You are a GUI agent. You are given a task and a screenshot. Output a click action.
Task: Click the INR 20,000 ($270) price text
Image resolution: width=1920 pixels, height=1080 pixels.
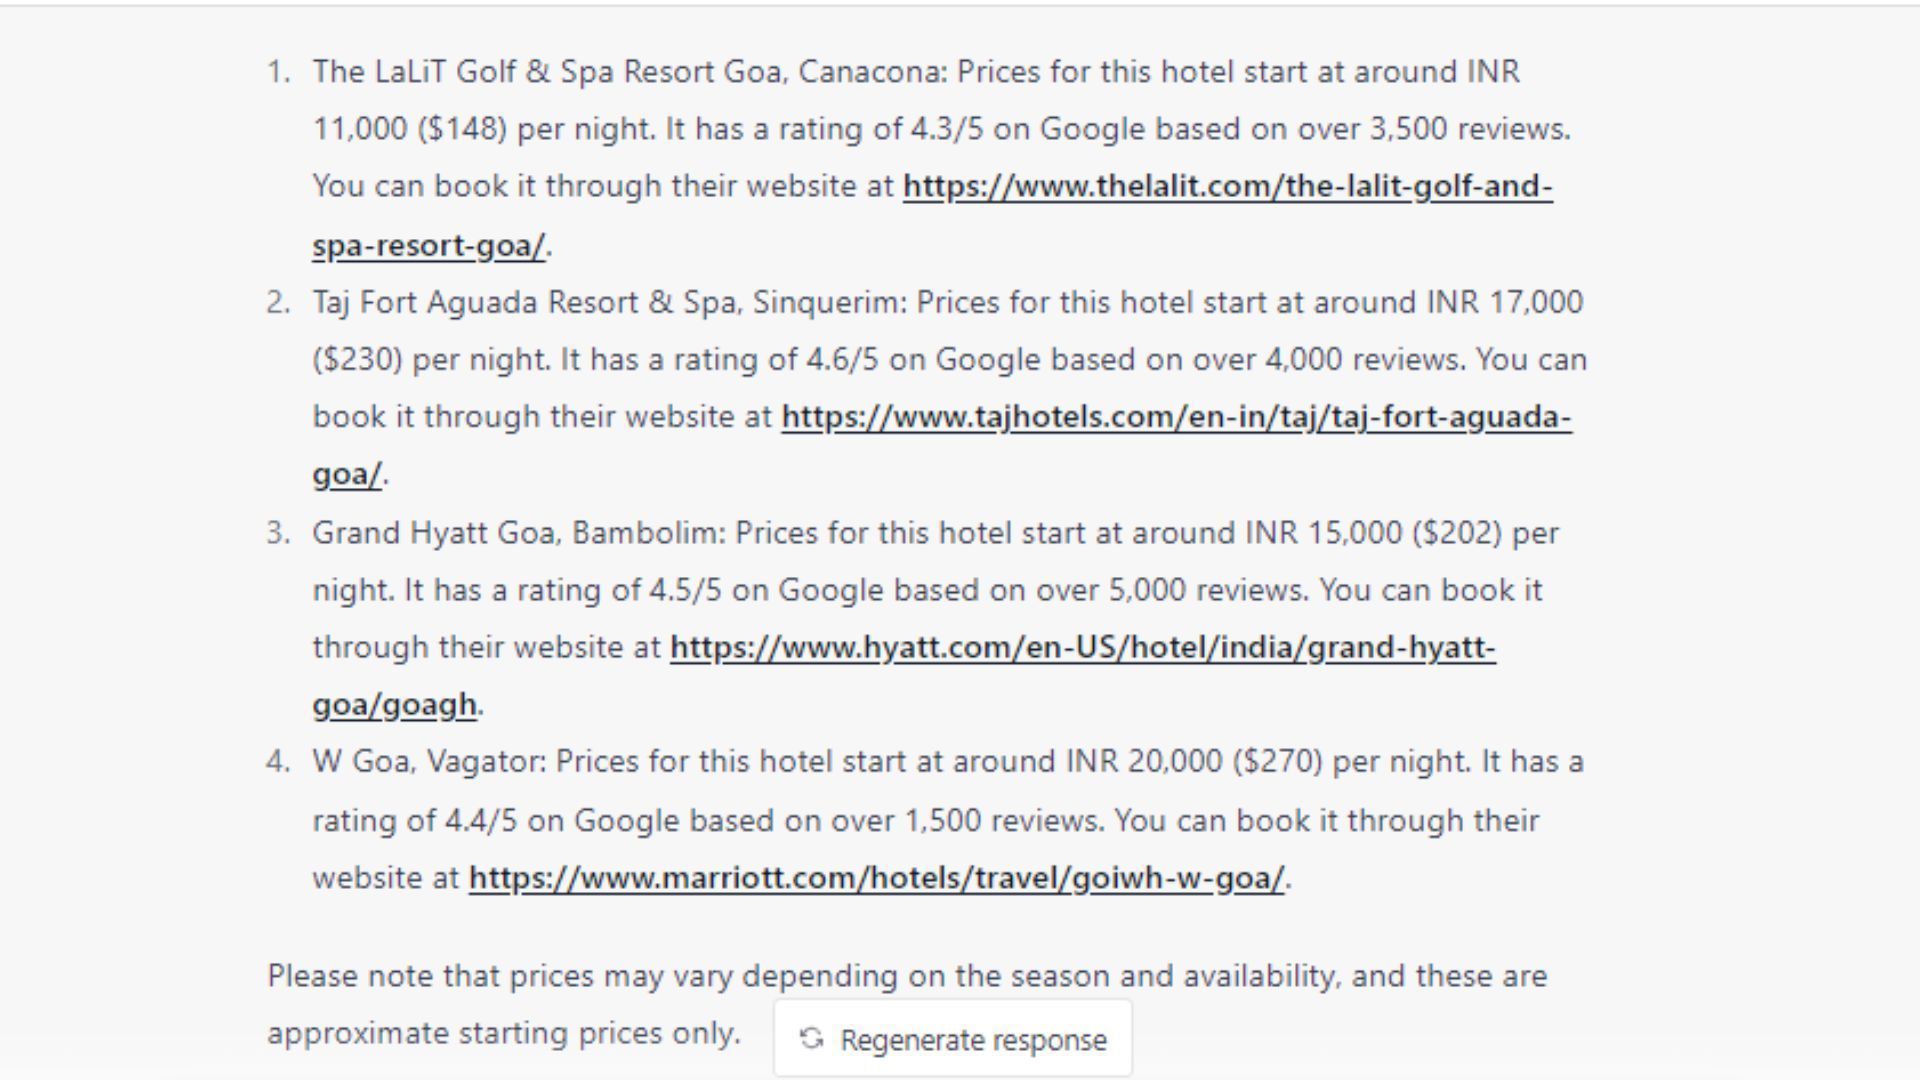(x=1194, y=762)
